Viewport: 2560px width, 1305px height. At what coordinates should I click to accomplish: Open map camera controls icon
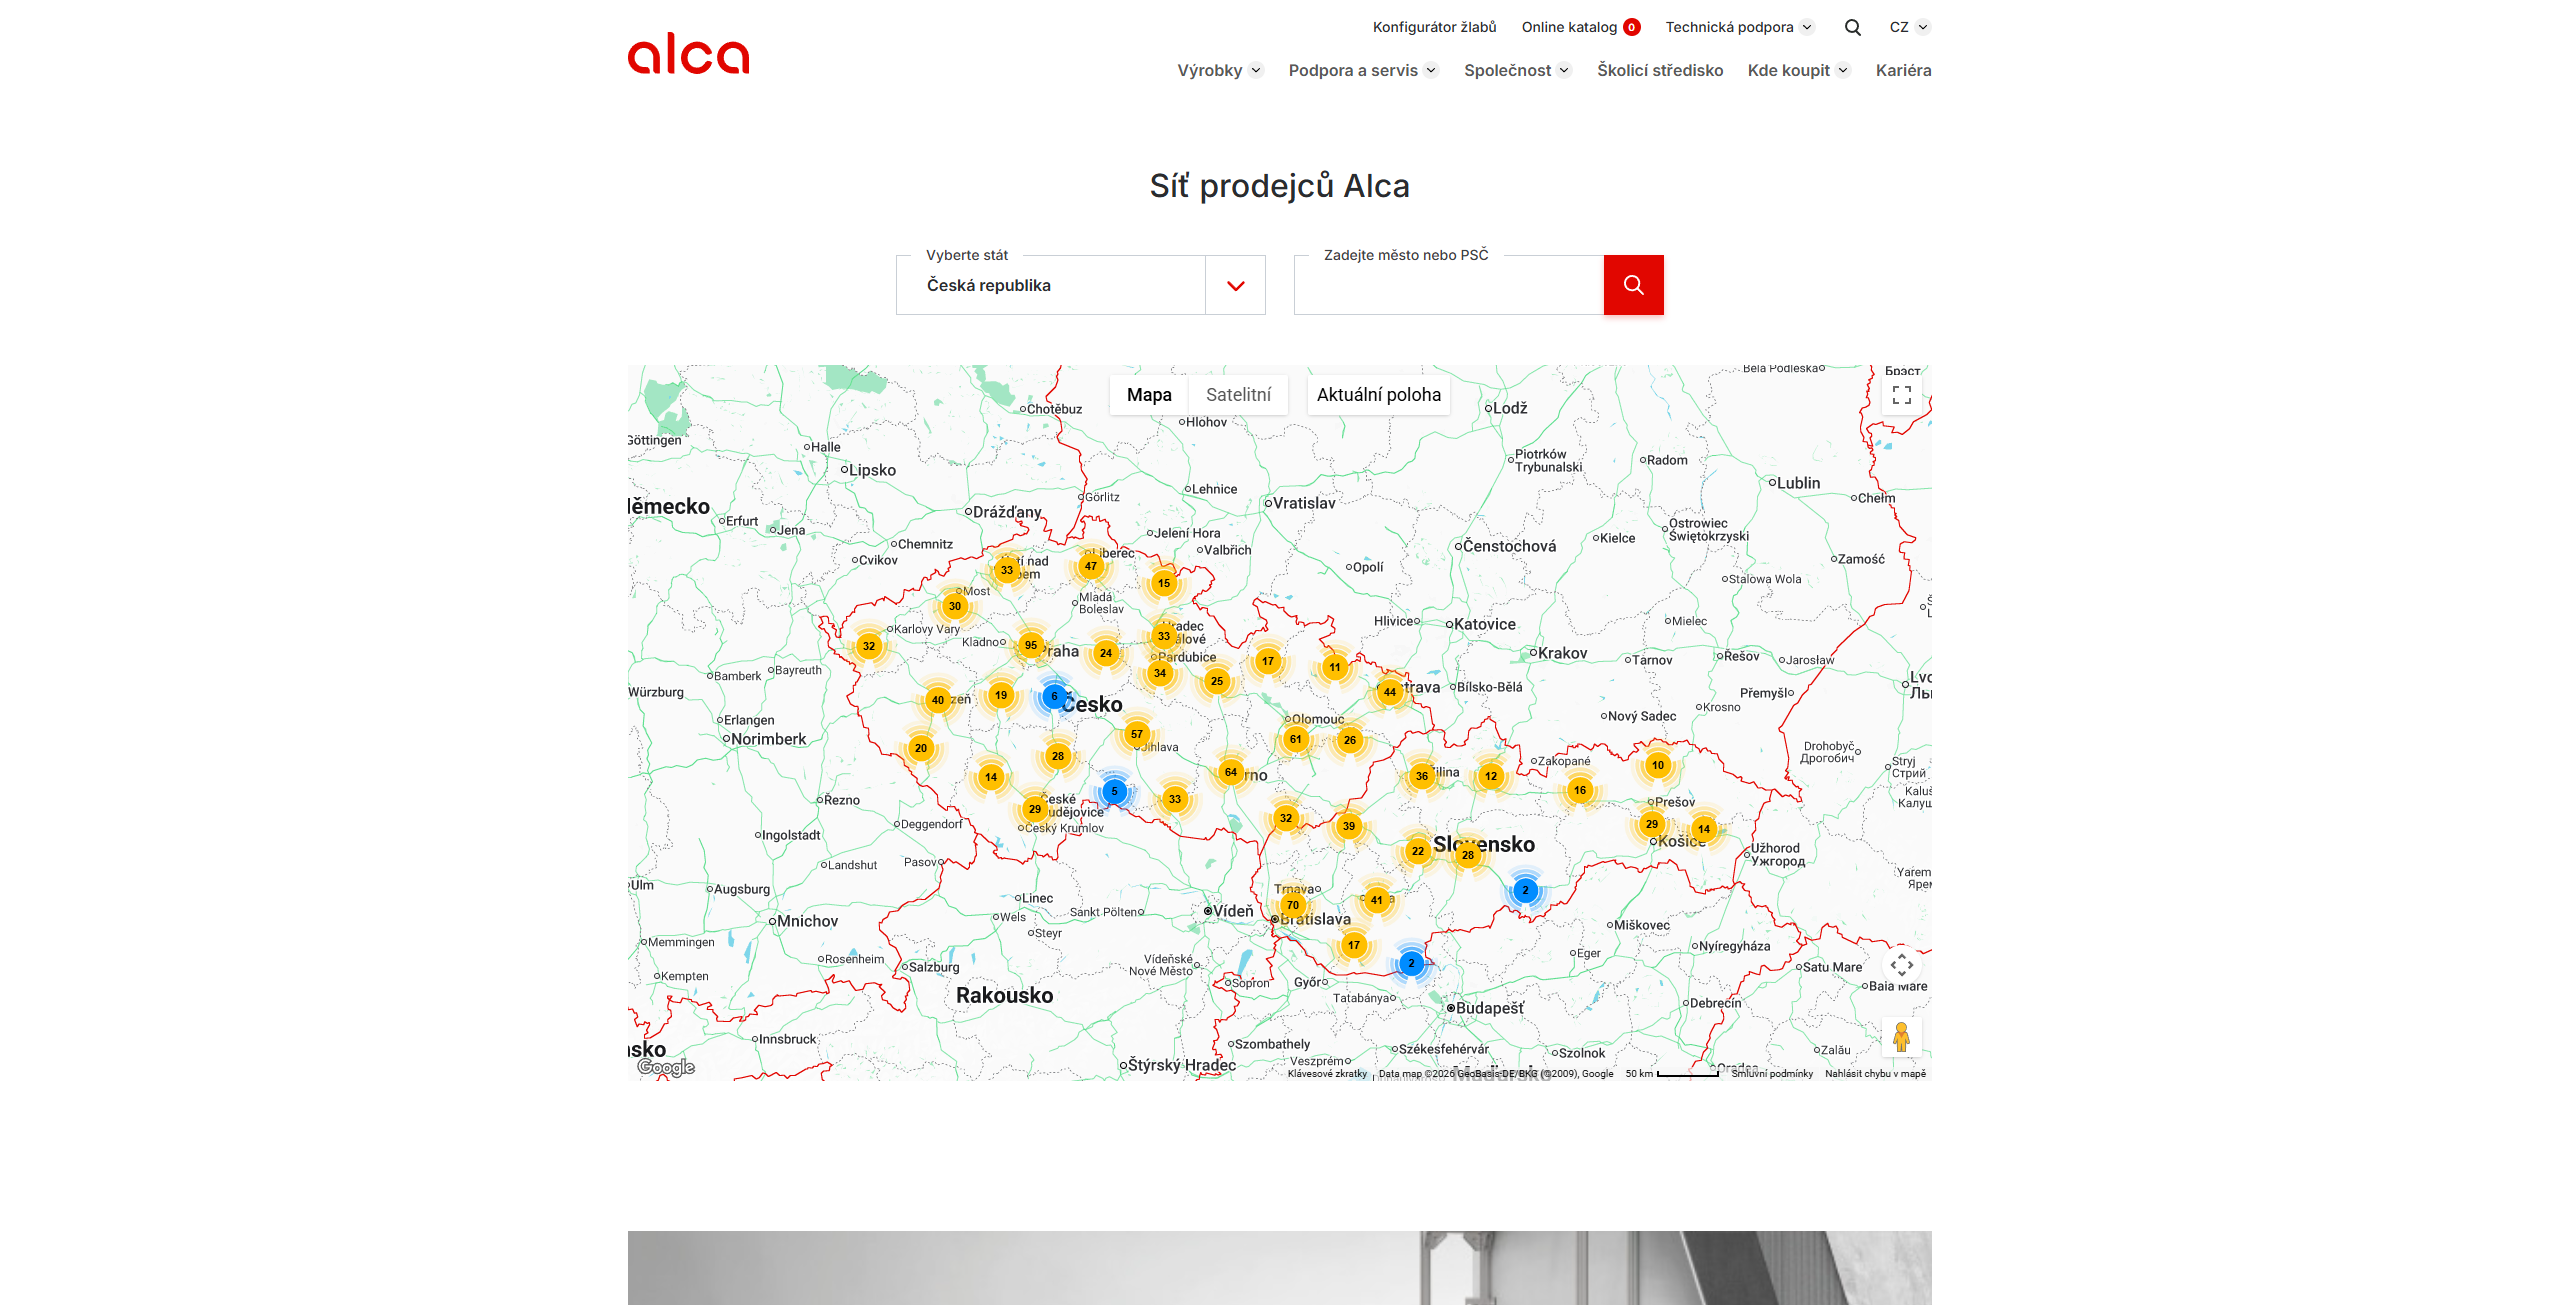coord(1901,965)
